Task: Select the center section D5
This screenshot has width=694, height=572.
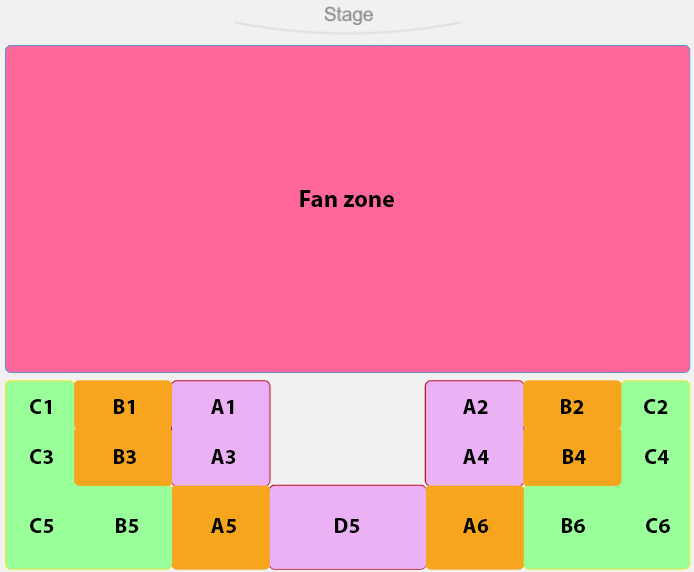Action: point(347,526)
